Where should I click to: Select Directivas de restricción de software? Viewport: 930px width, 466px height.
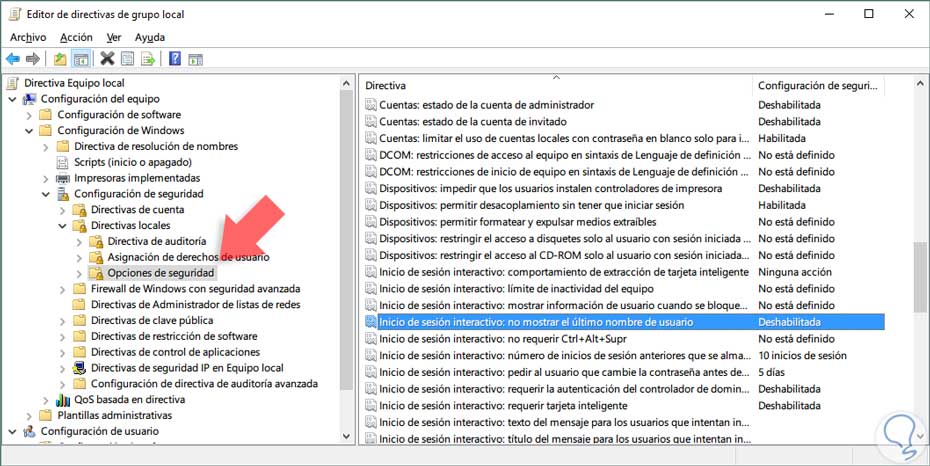pyautogui.click(x=174, y=336)
